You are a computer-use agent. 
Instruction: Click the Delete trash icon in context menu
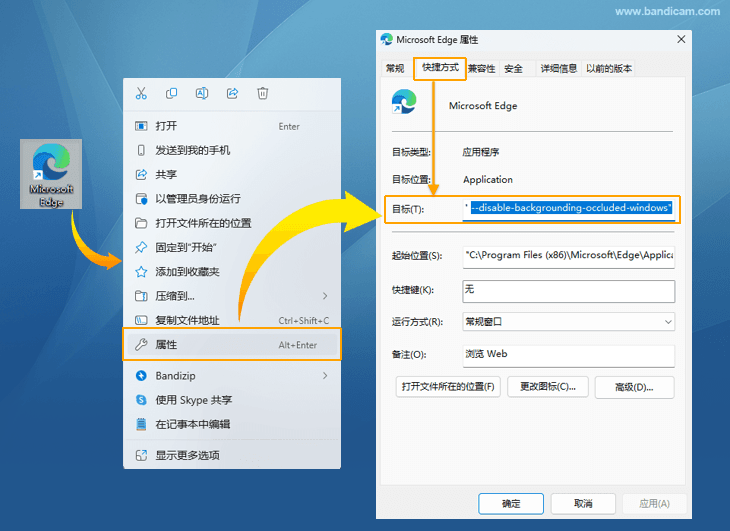[263, 94]
